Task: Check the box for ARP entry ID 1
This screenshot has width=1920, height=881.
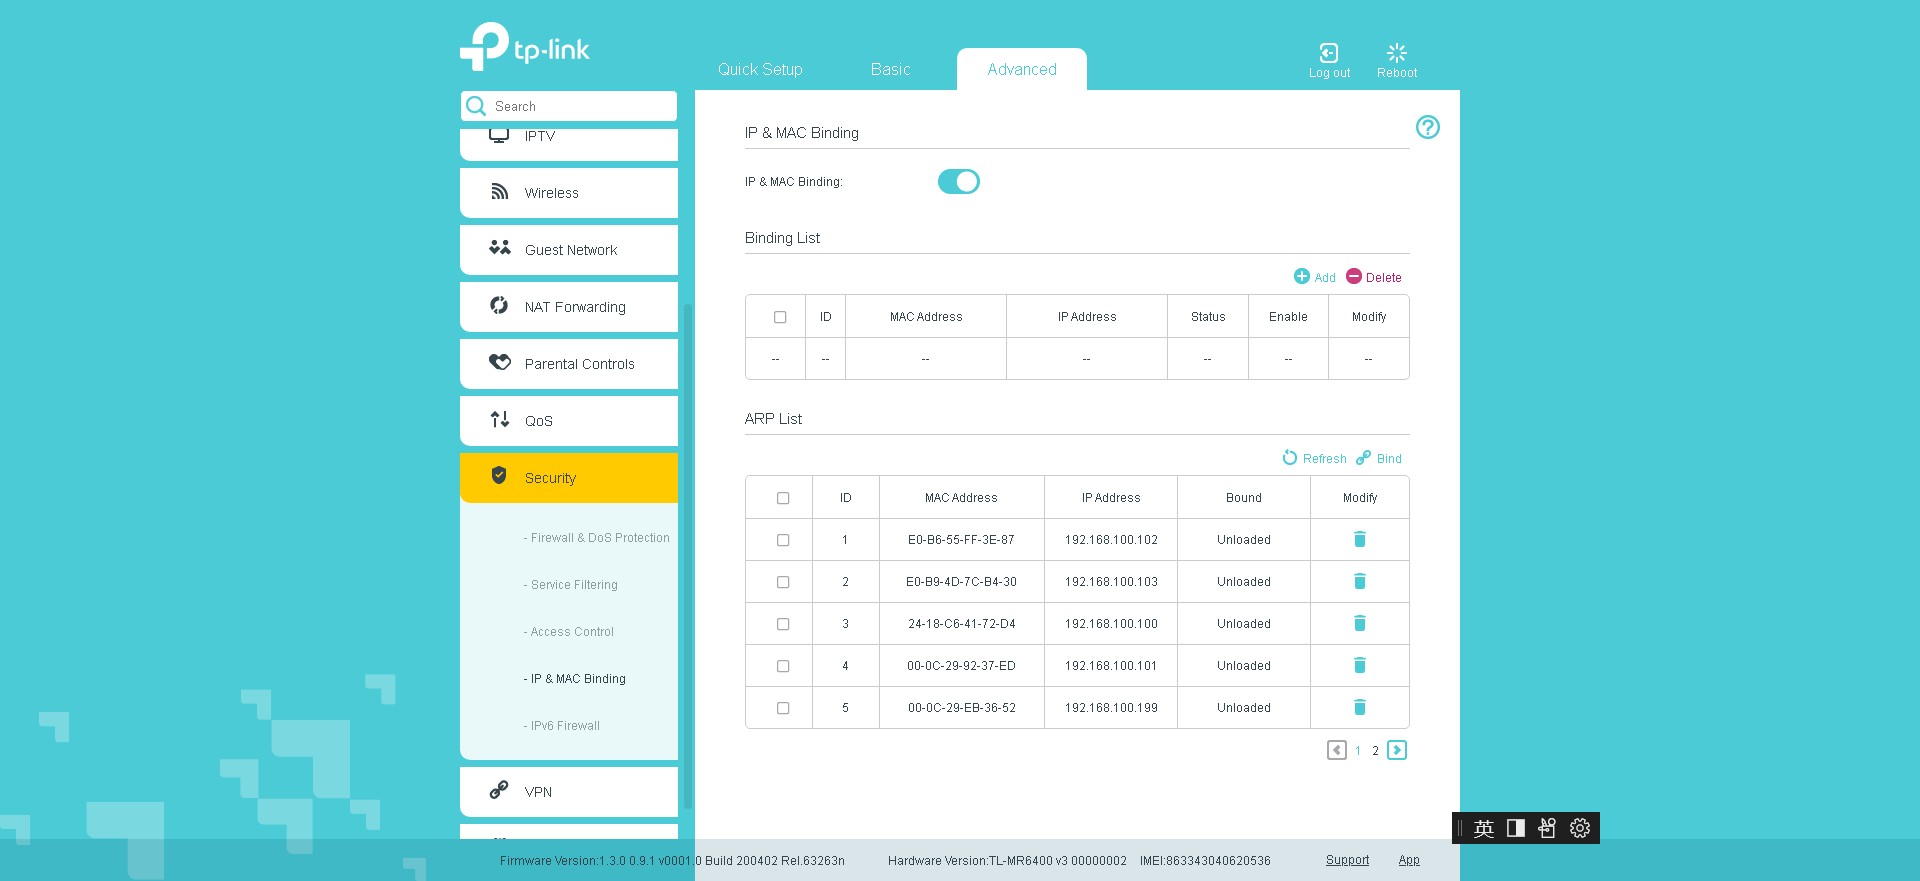Action: [x=783, y=540]
